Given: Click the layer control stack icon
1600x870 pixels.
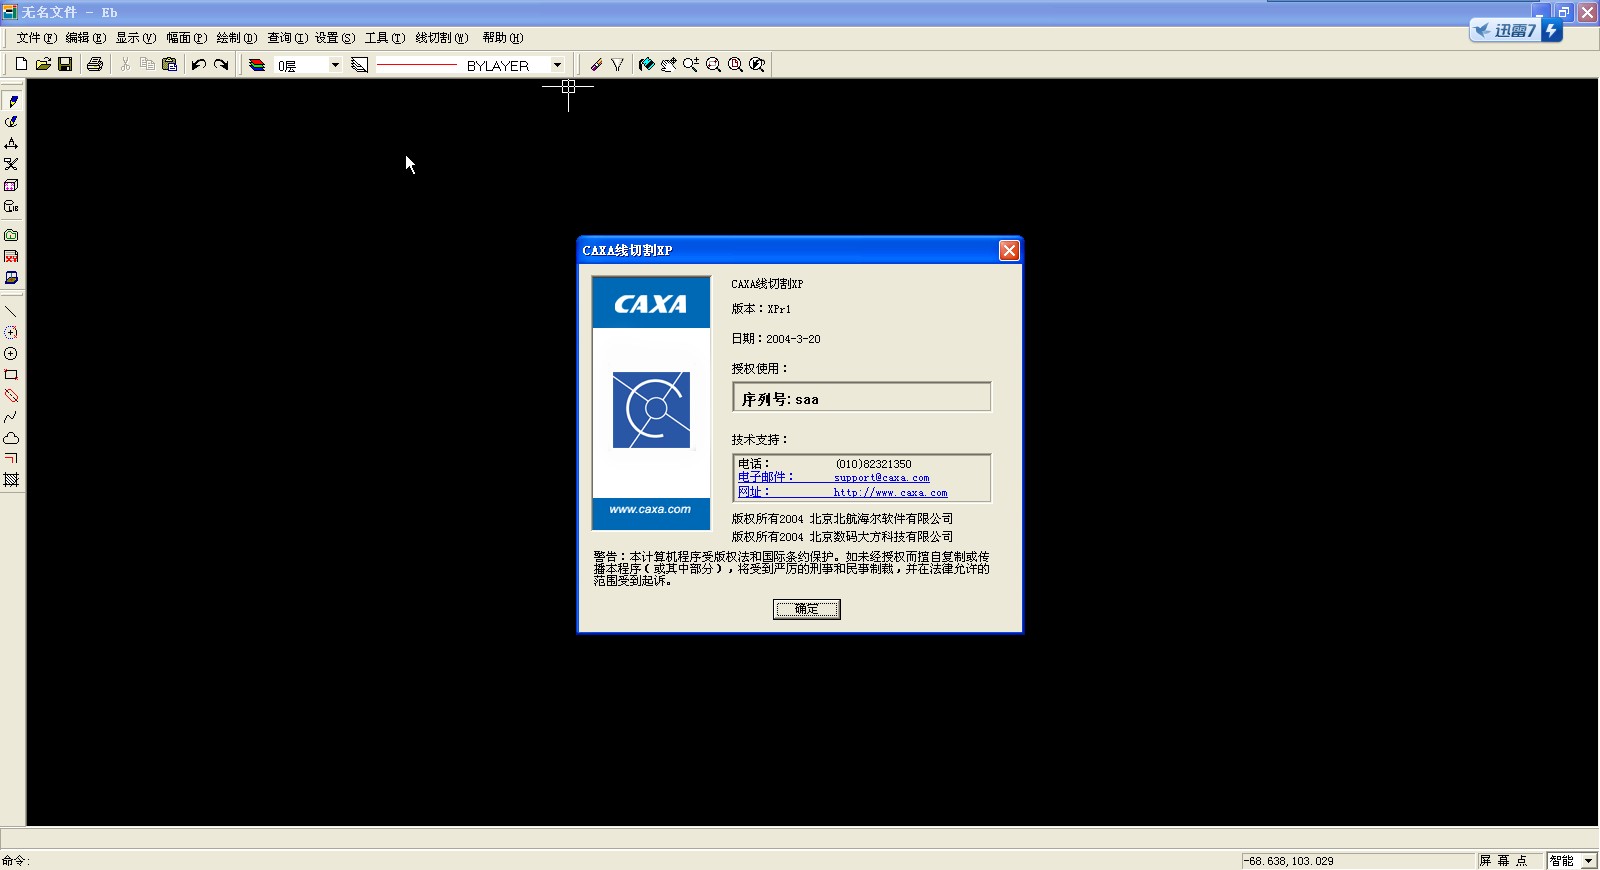Looking at the screenshot, I should (257, 64).
